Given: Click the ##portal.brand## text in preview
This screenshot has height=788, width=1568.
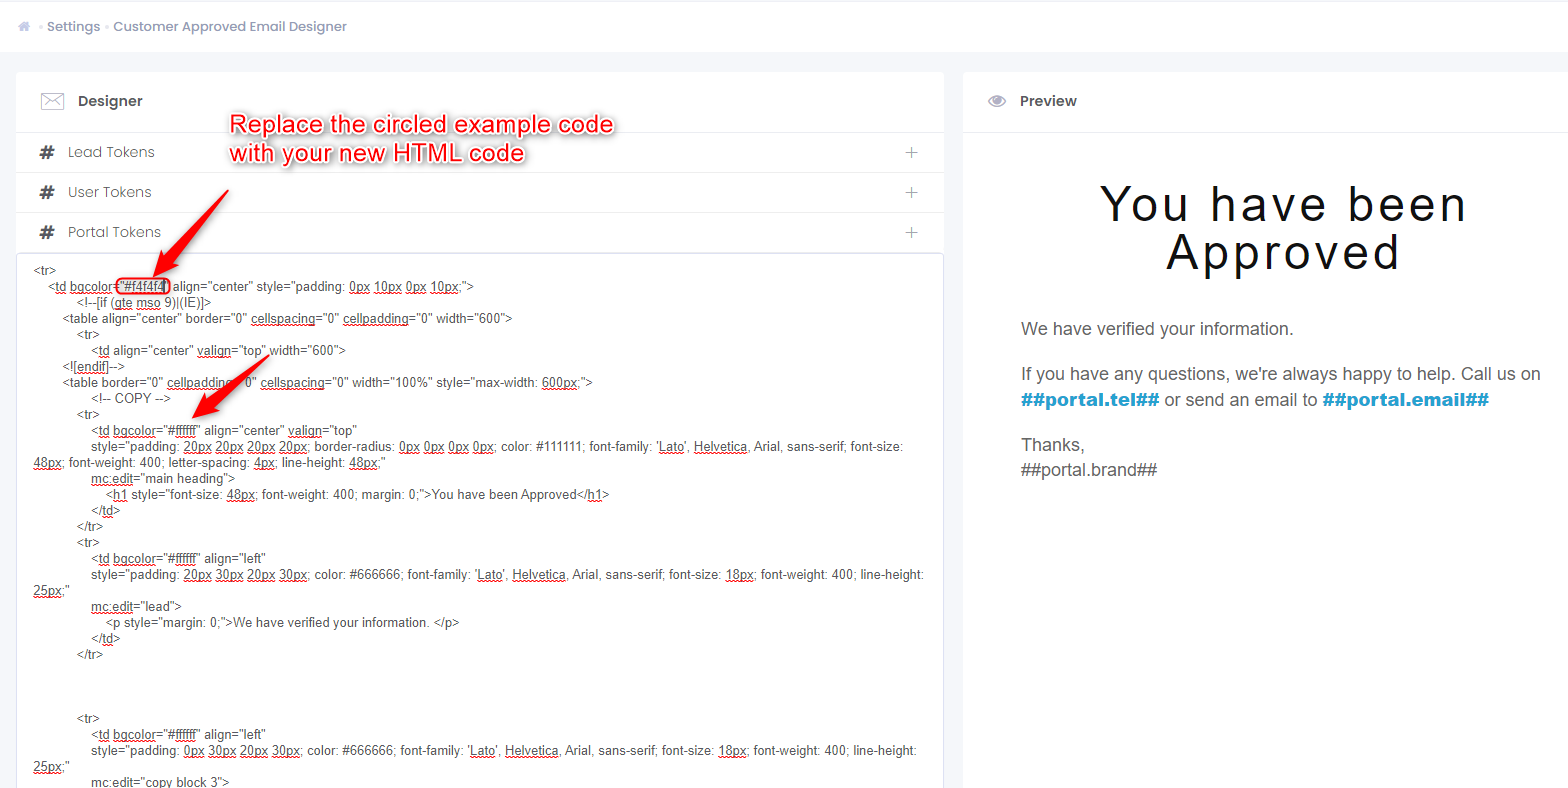Looking at the screenshot, I should pyautogui.click(x=1089, y=470).
